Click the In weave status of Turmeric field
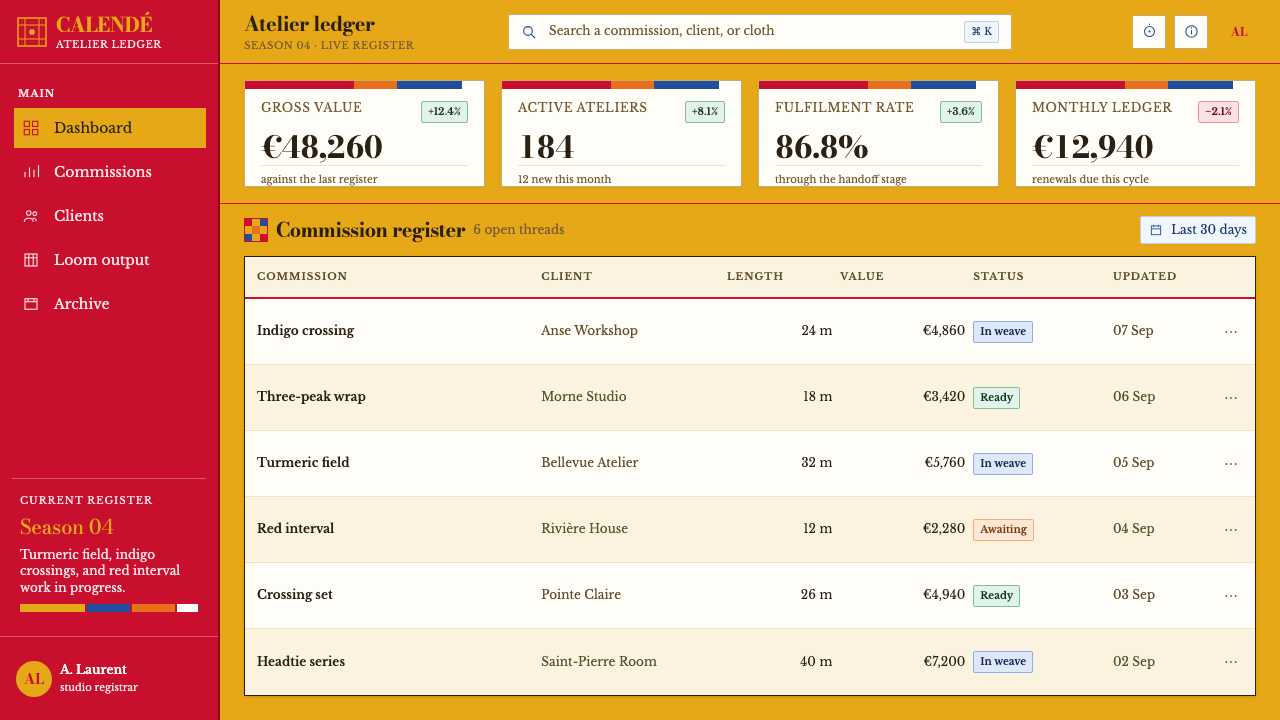1280x720 pixels. coord(1003,464)
